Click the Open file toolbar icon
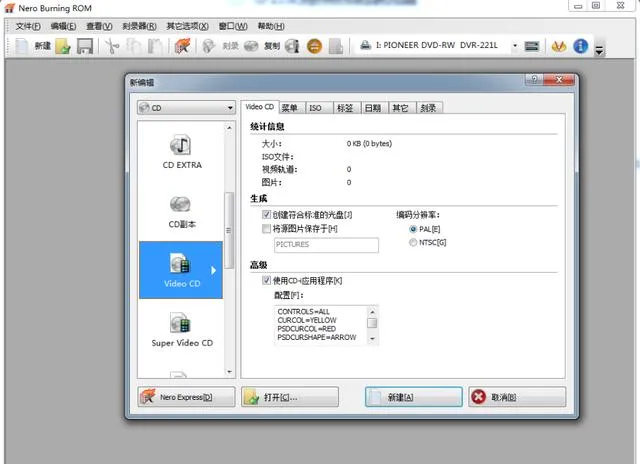Viewport: 640px width, 464px height. (x=63, y=46)
